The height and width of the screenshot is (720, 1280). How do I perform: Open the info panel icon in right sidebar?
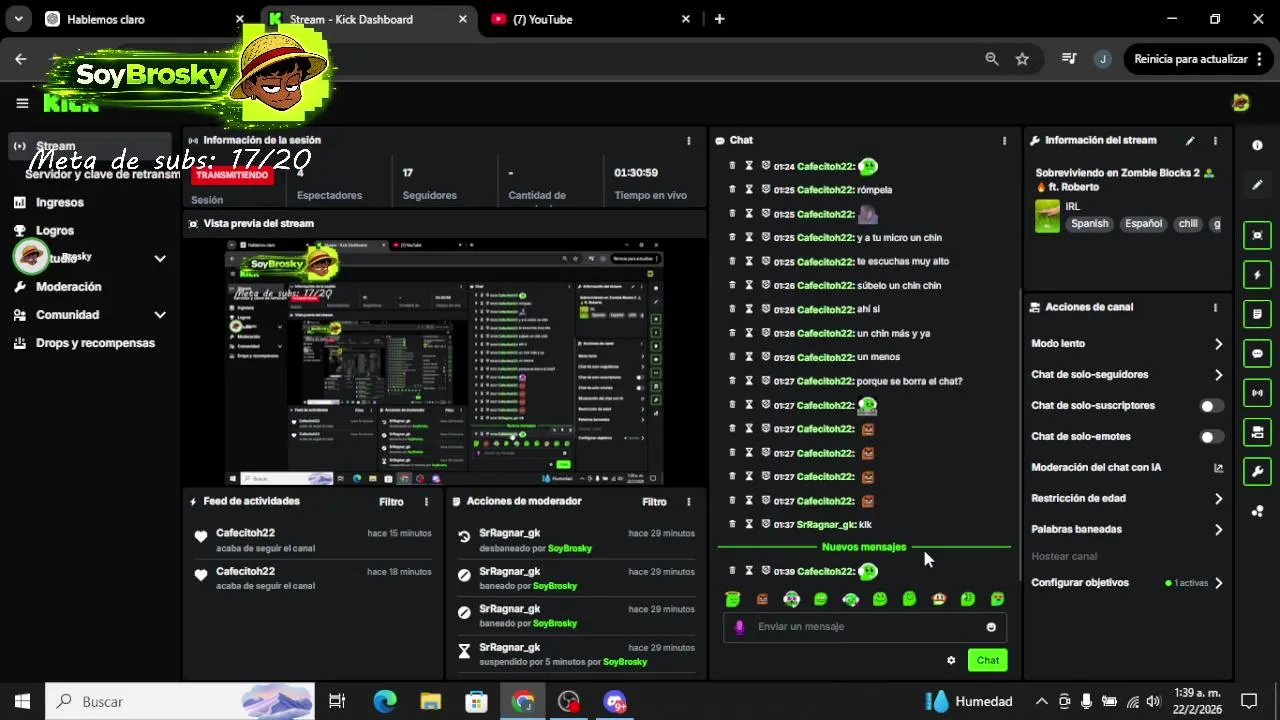[x=1257, y=145]
